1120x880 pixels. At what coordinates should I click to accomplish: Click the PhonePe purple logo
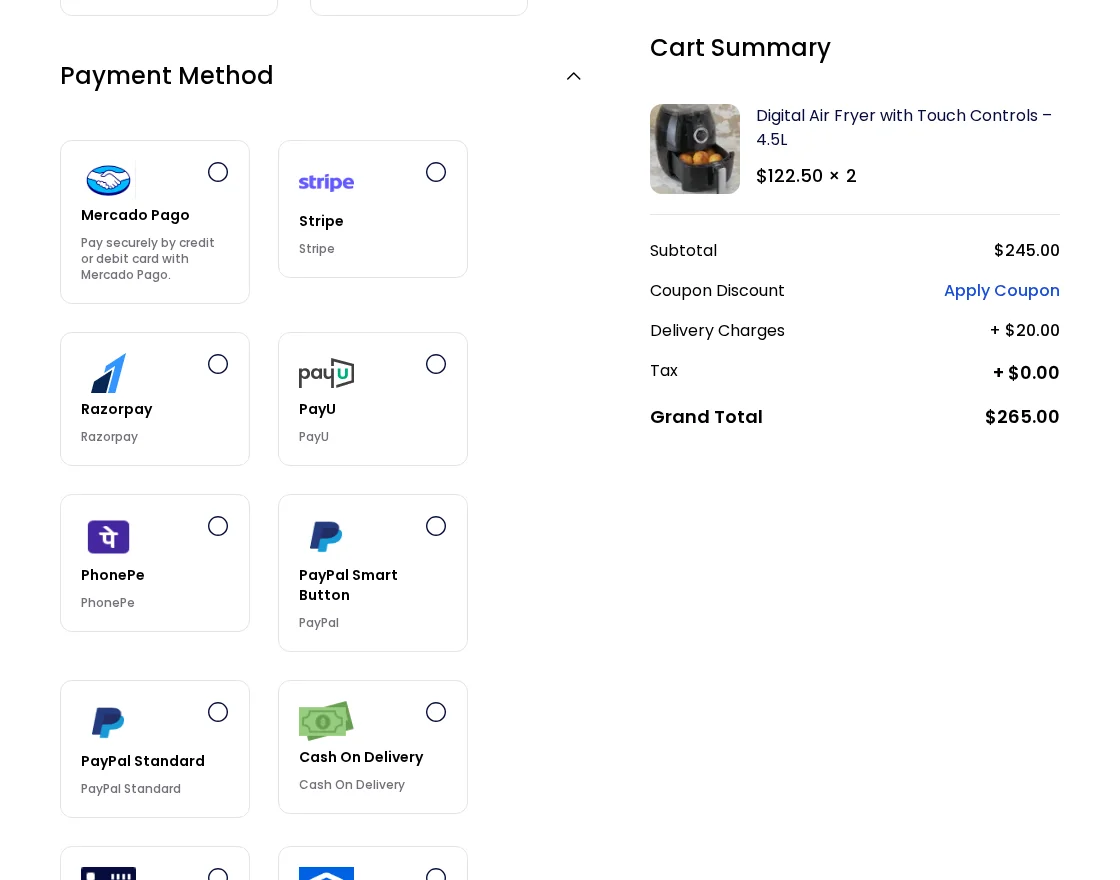[109, 536]
